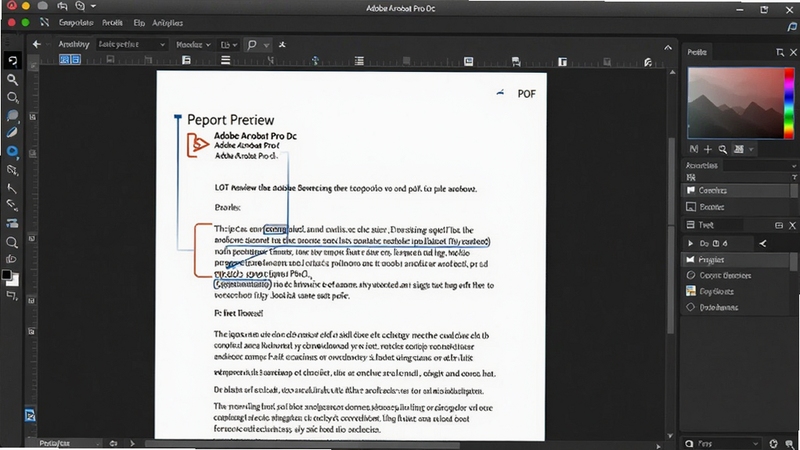Click the search loupe in the options bar

[252, 45]
